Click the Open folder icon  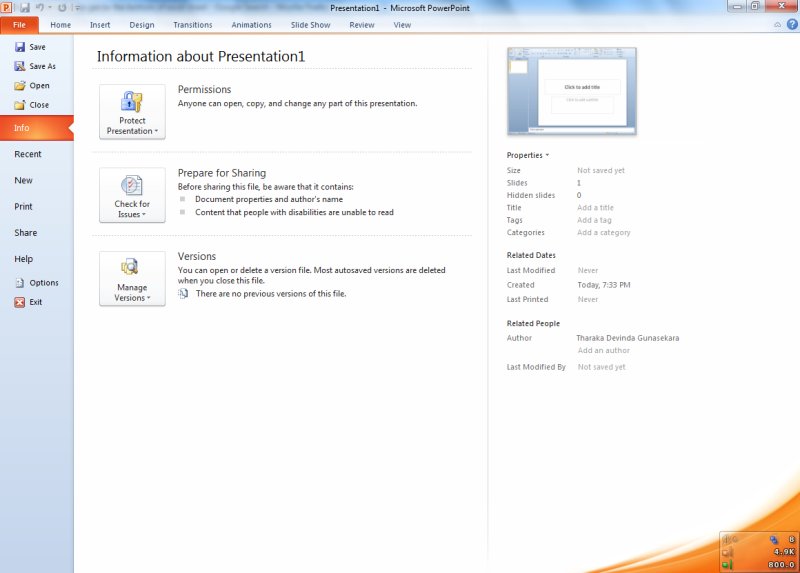point(20,86)
